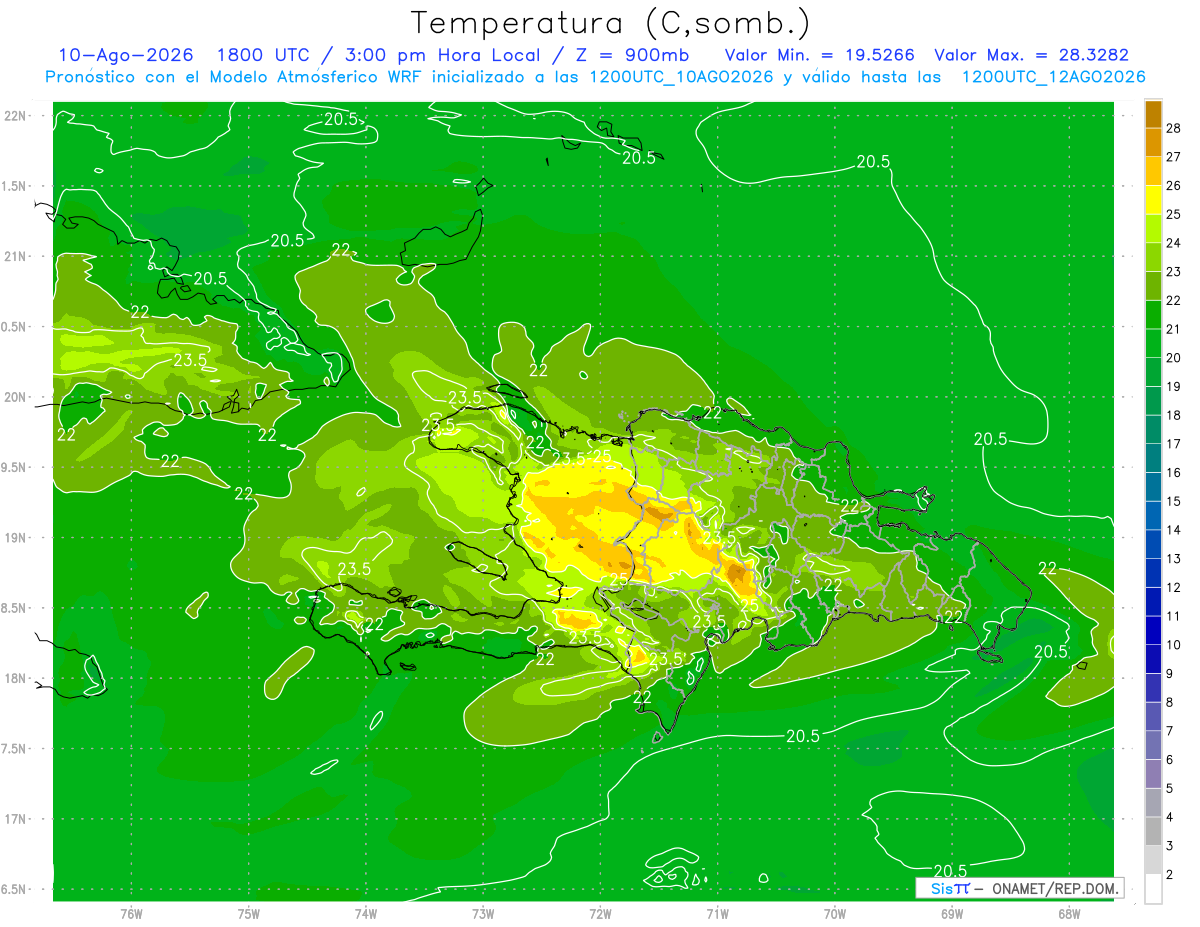Select the '71W' longitude axis label
1200x927 pixels.
(717, 914)
